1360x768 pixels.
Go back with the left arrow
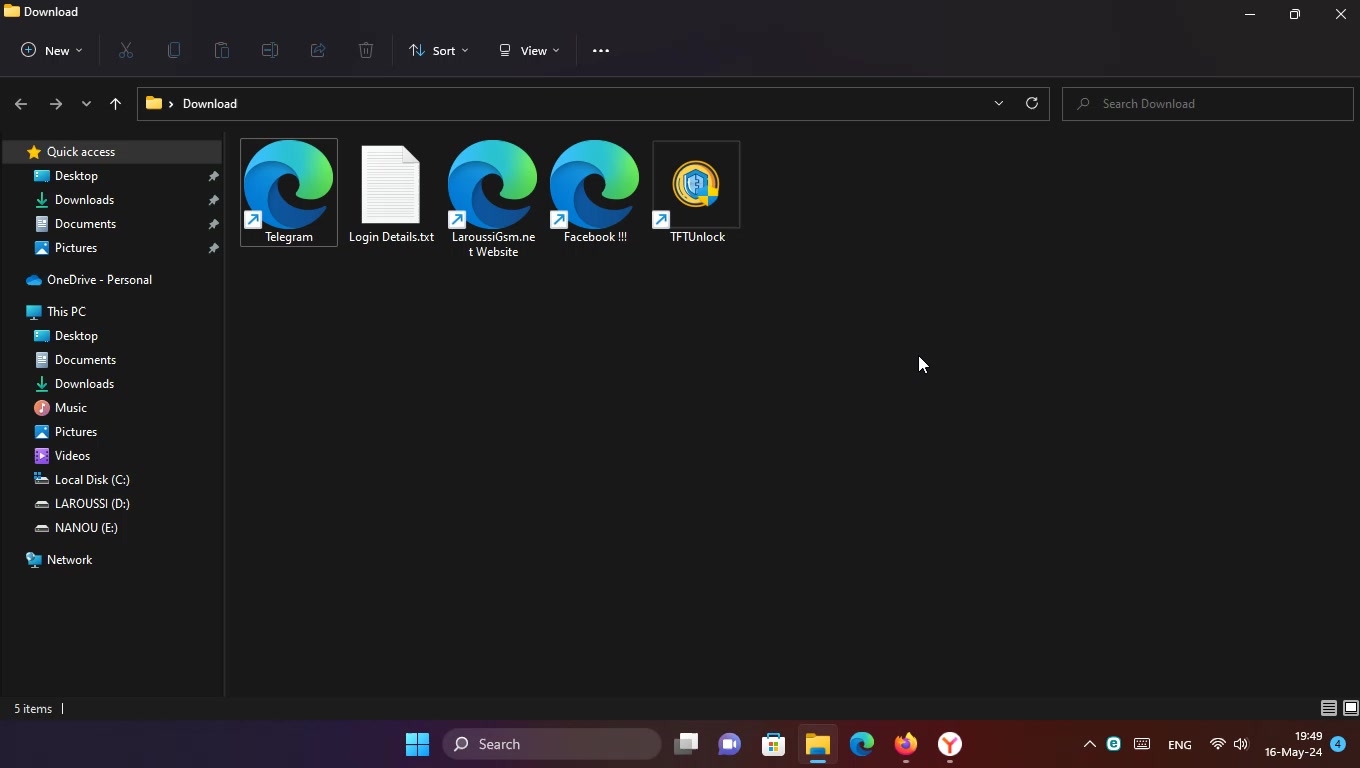pos(21,104)
